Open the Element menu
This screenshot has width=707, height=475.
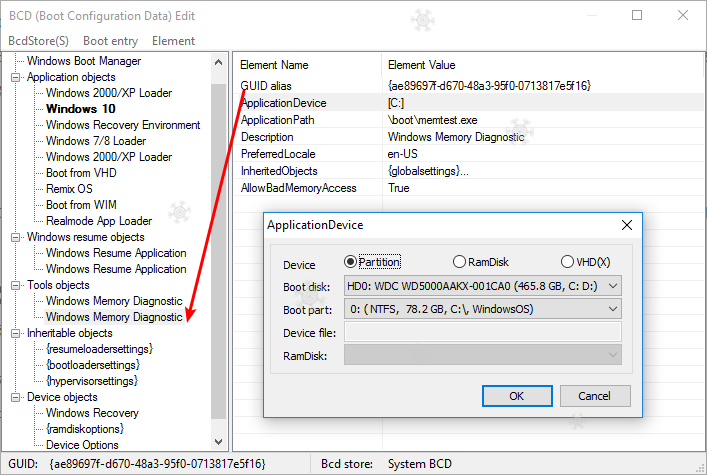[174, 41]
